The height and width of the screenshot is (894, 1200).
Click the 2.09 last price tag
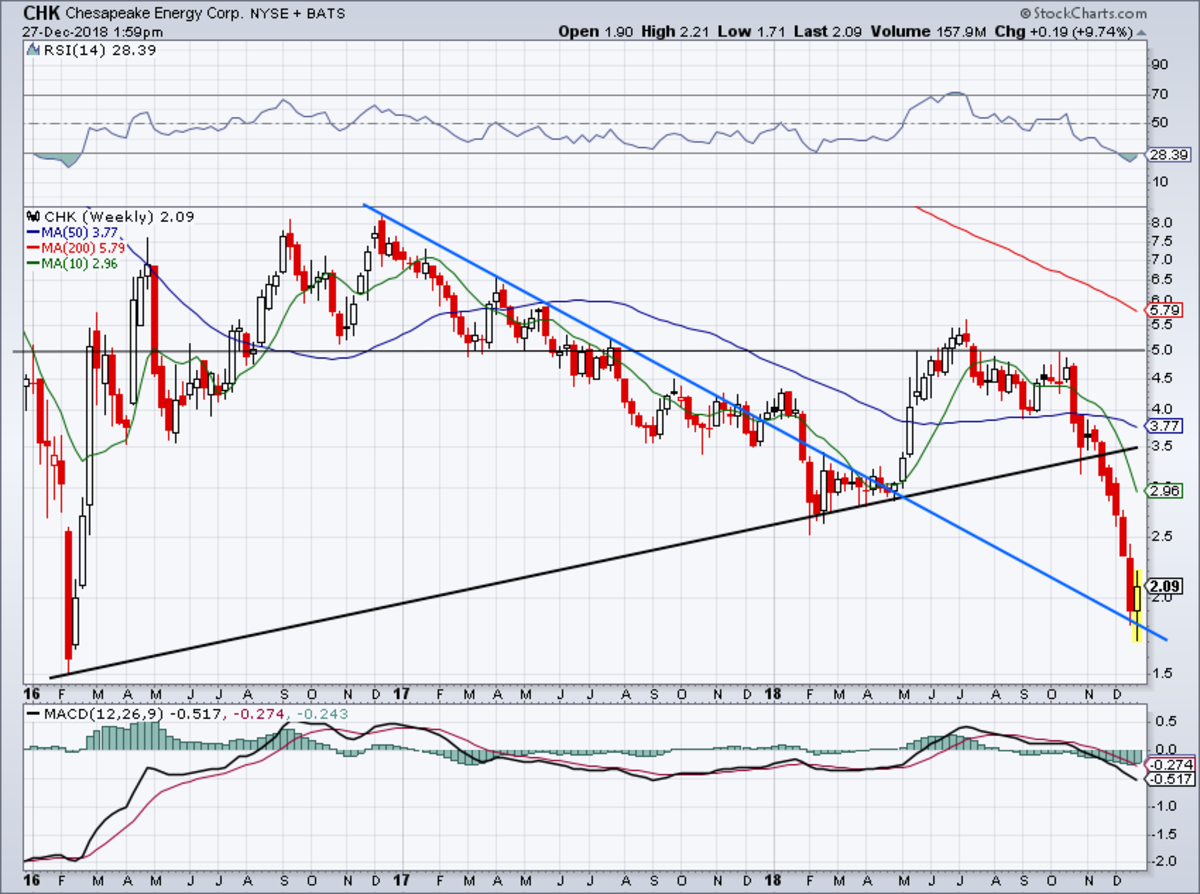(x=1166, y=587)
